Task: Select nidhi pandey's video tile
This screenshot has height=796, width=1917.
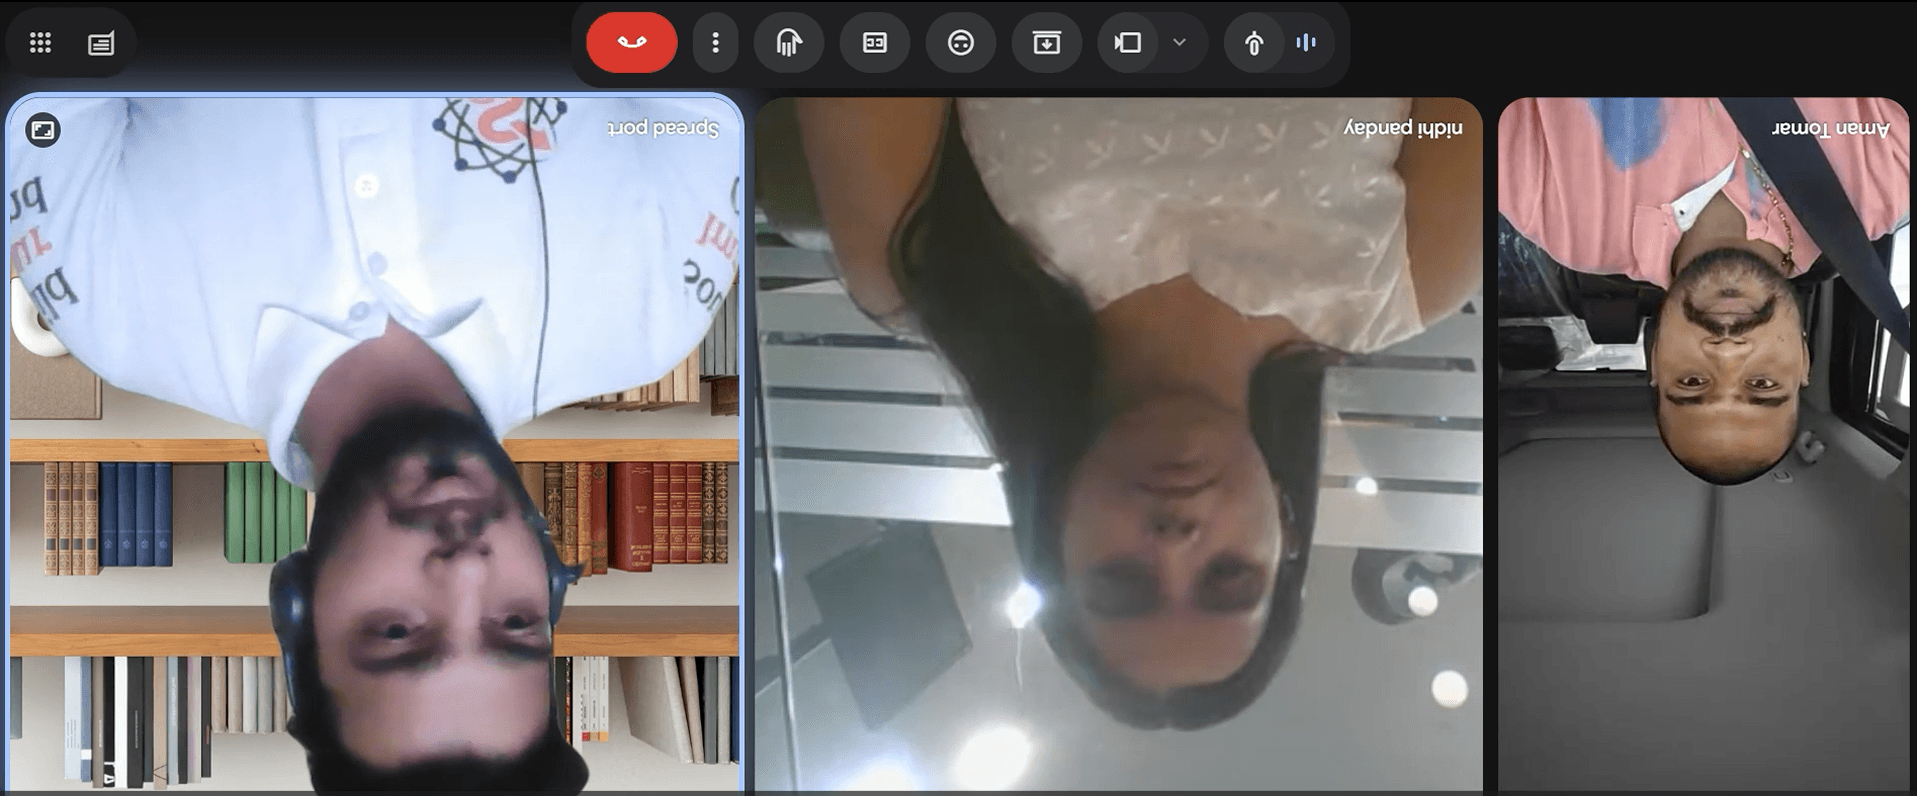Action: 1118,444
